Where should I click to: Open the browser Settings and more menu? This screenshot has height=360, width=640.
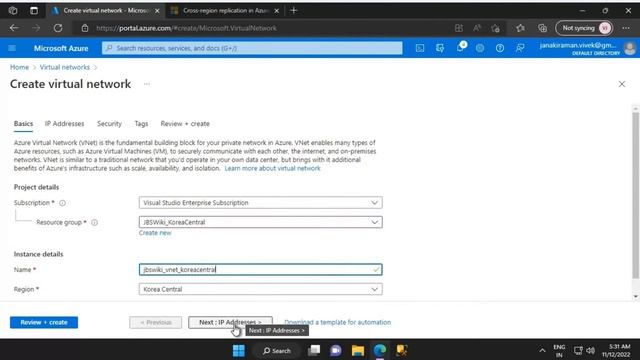(x=626, y=28)
